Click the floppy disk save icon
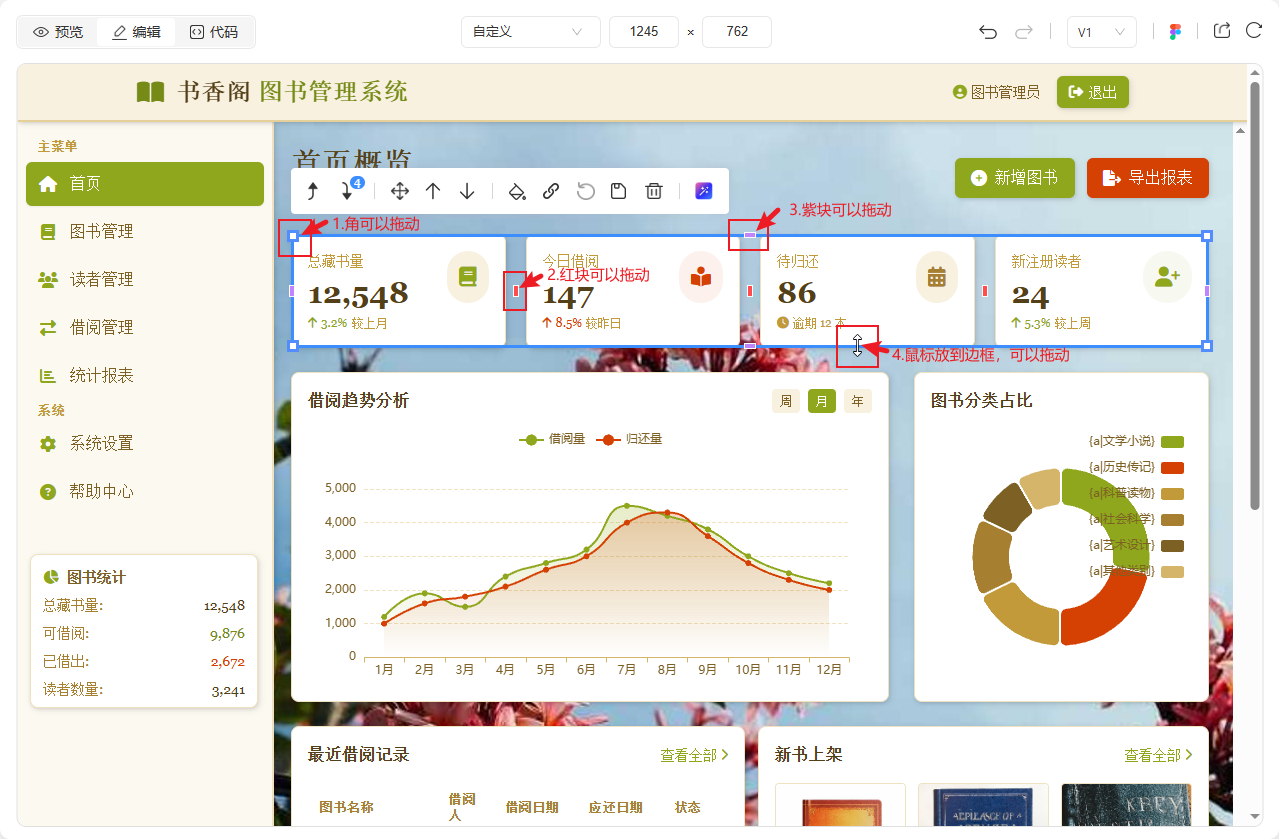The image size is (1279, 839). pyautogui.click(x=619, y=191)
